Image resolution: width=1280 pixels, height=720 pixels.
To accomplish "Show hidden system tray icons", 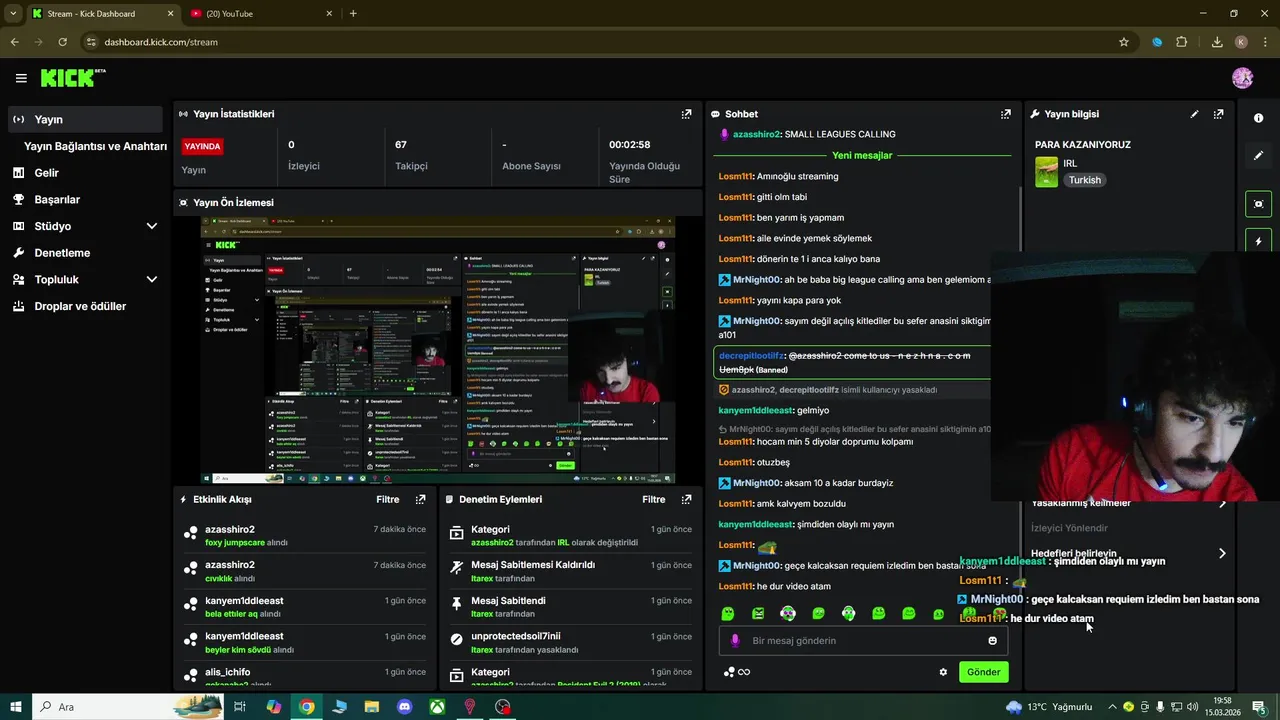I will point(1112,707).
